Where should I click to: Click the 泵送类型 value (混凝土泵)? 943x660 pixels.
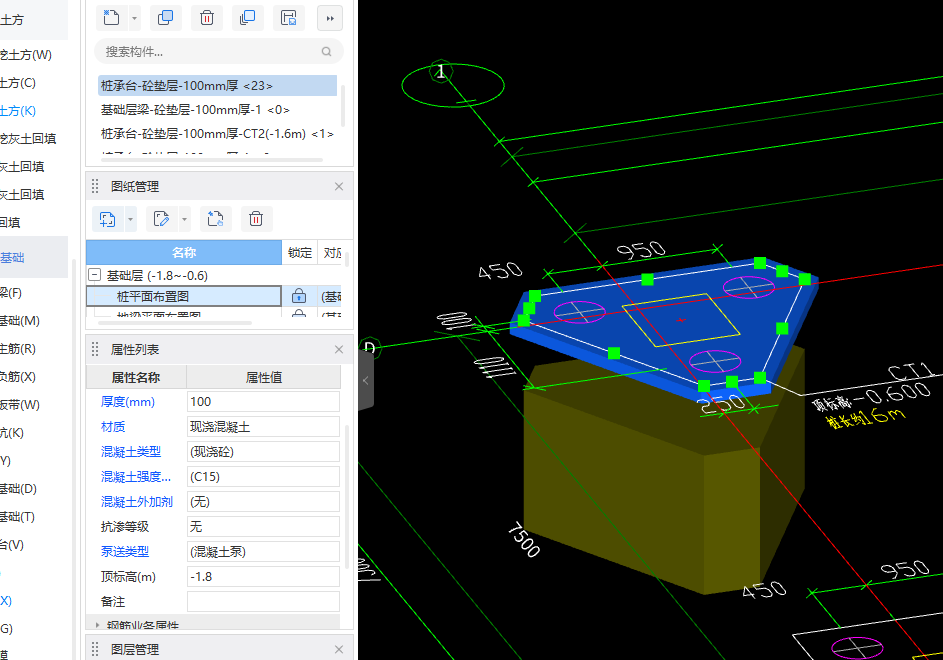click(263, 552)
